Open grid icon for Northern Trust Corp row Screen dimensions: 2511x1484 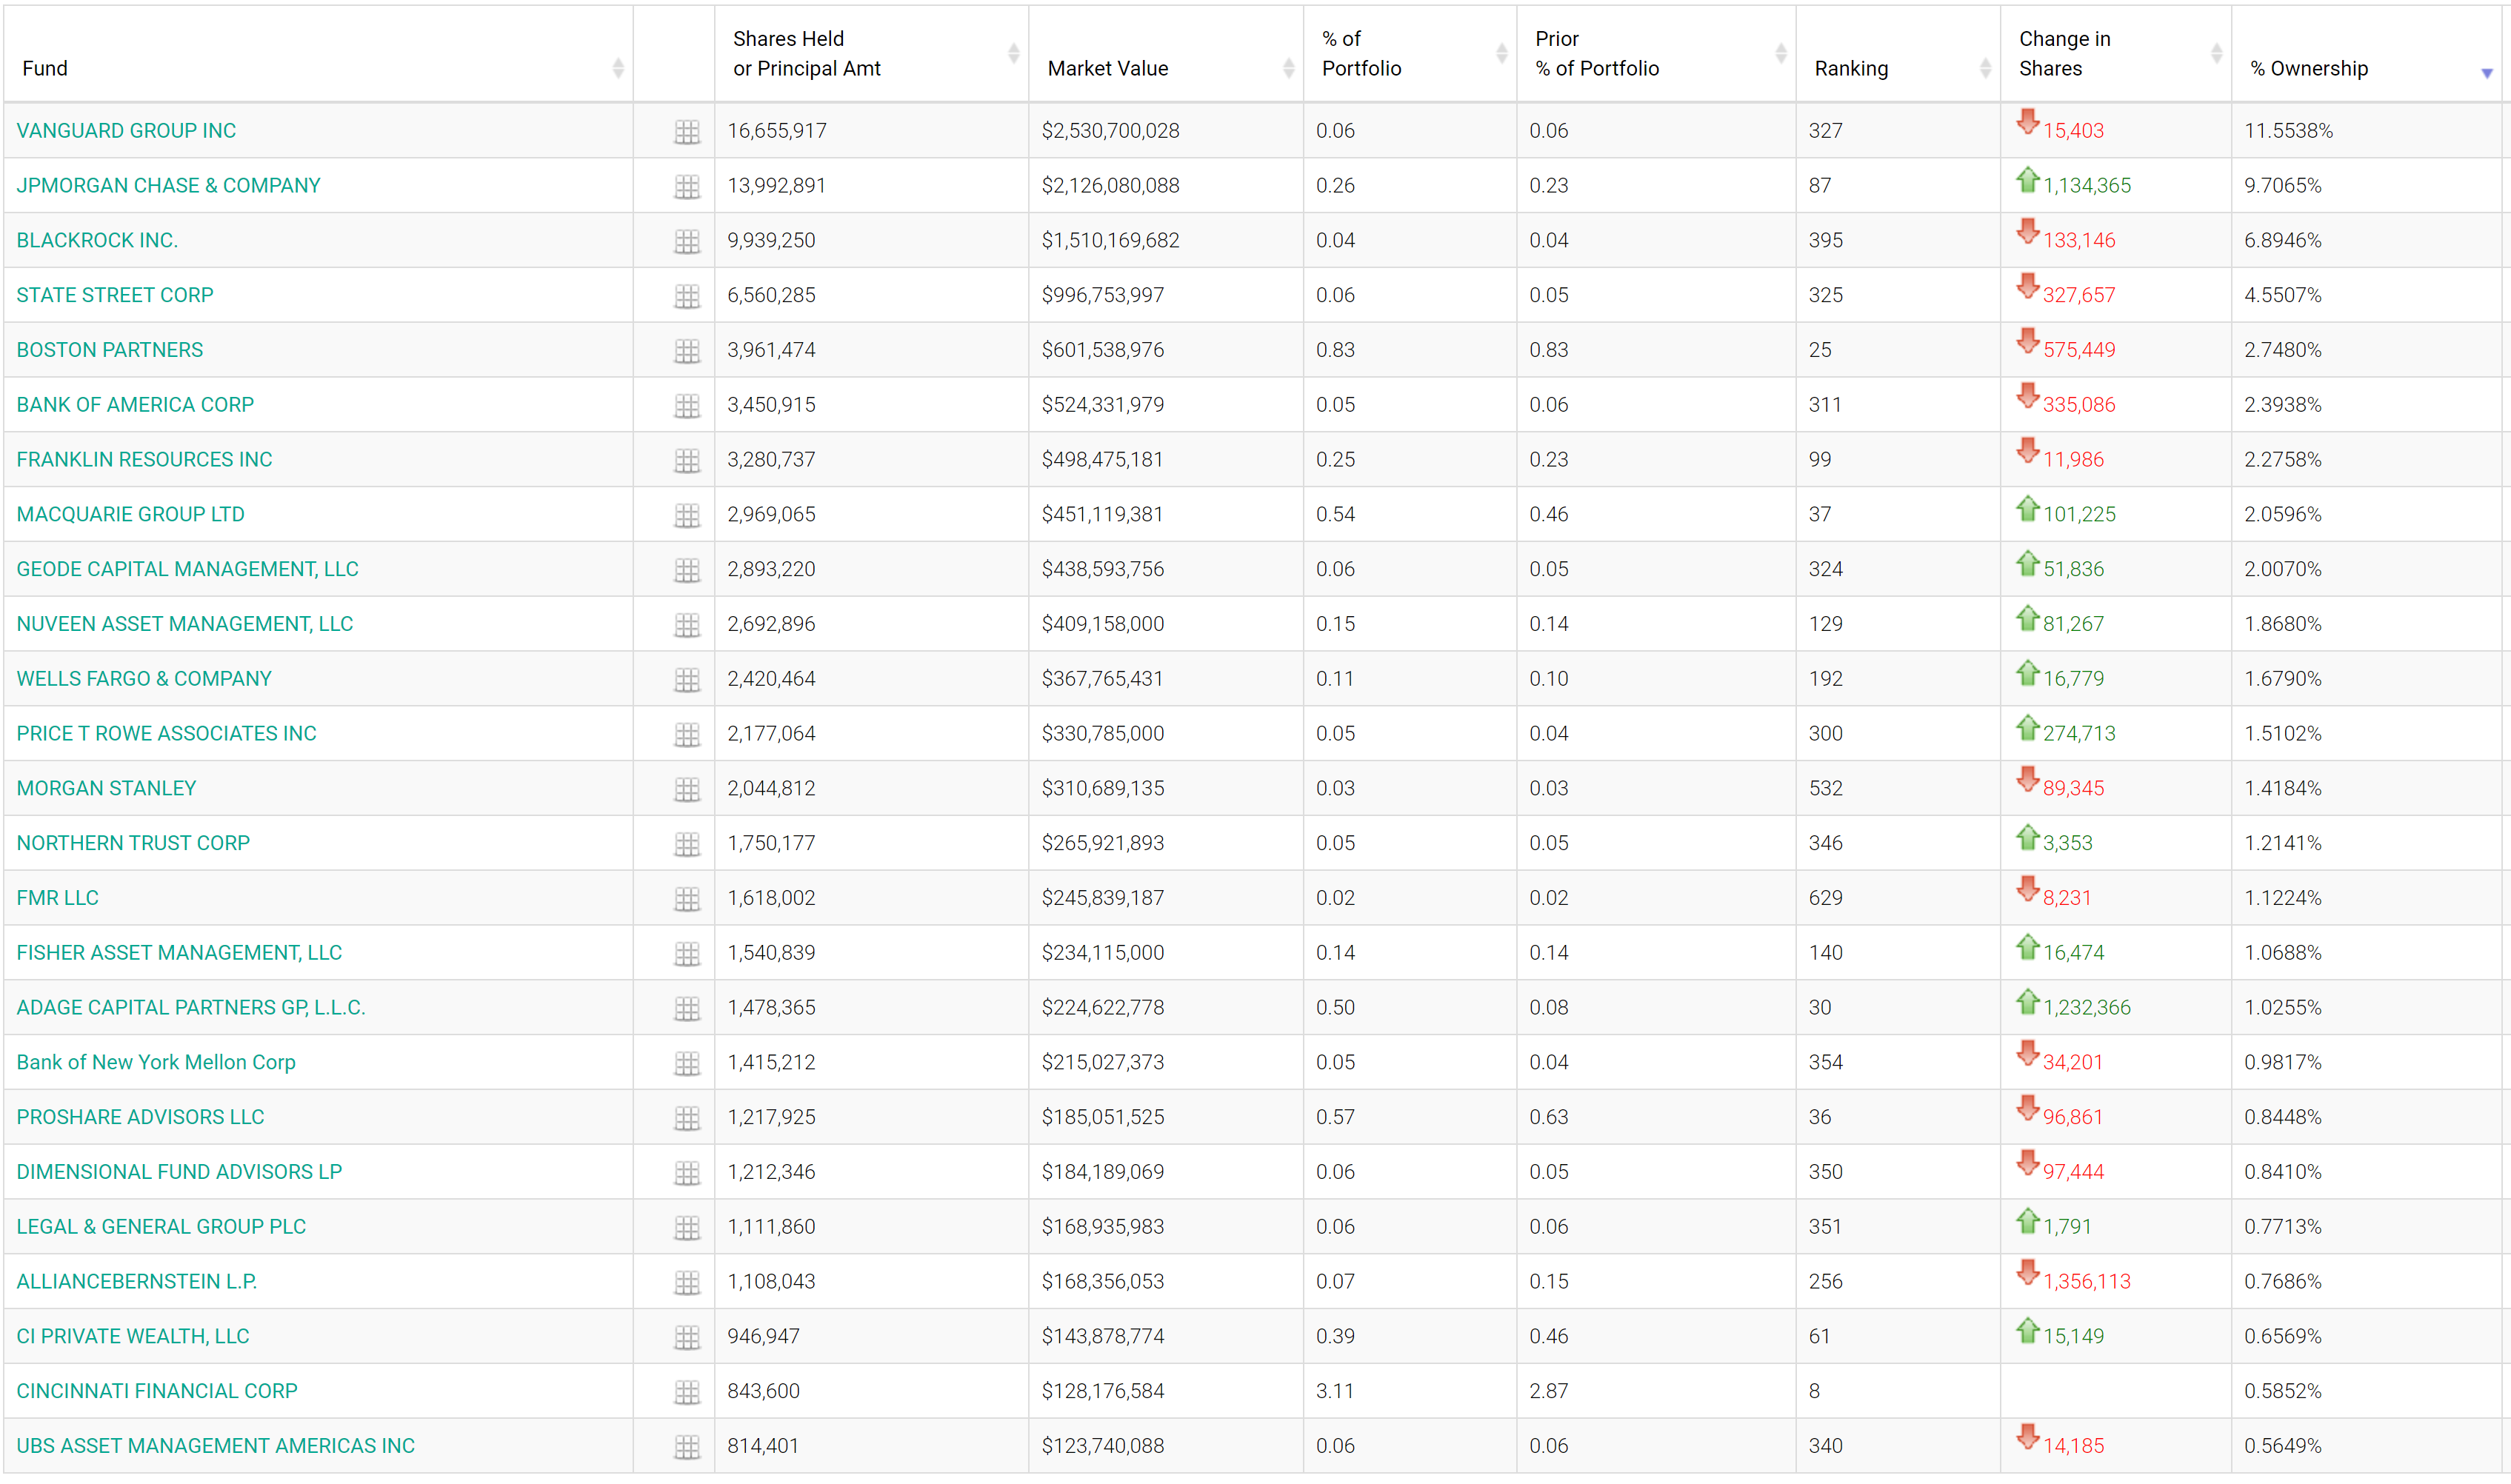pyautogui.click(x=687, y=844)
